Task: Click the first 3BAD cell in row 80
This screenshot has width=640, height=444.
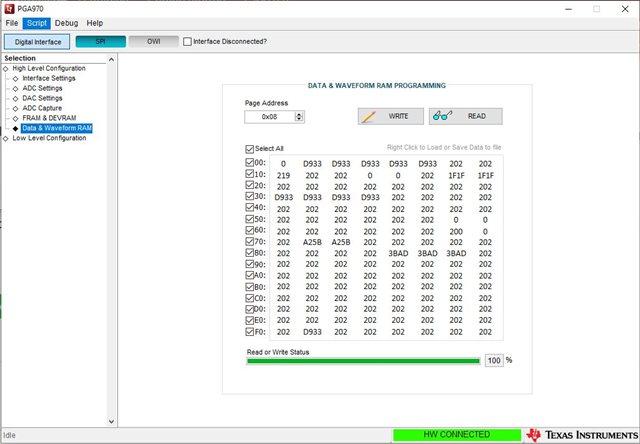Action: click(x=398, y=253)
